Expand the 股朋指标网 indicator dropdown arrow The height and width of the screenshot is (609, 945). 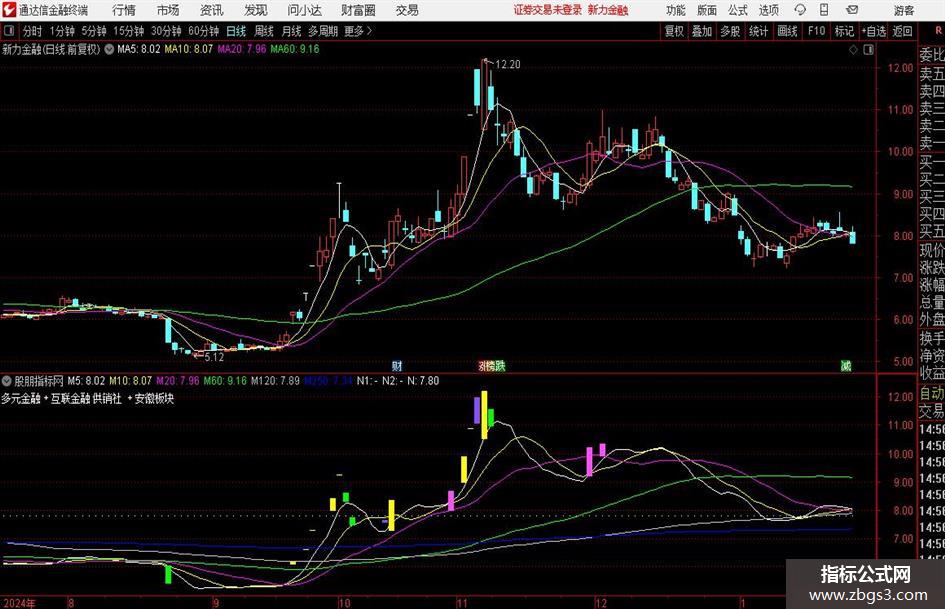[7, 381]
